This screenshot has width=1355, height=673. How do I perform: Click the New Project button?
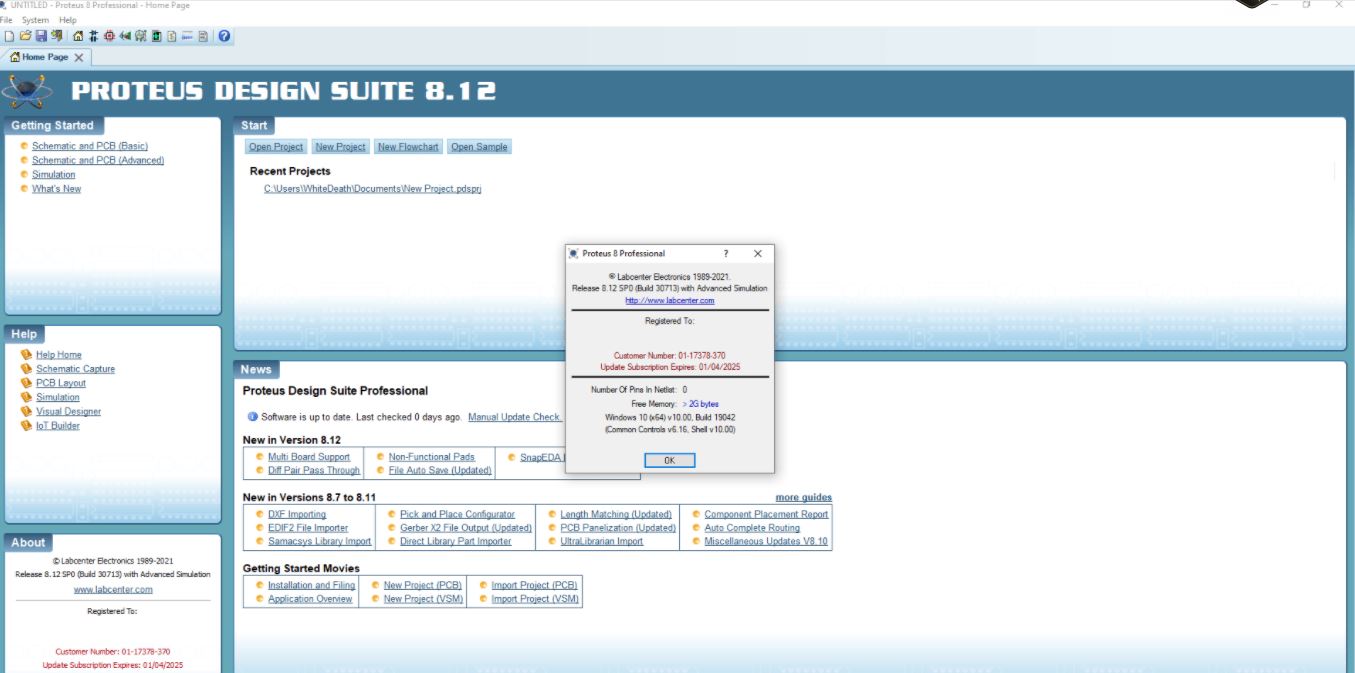click(x=340, y=147)
